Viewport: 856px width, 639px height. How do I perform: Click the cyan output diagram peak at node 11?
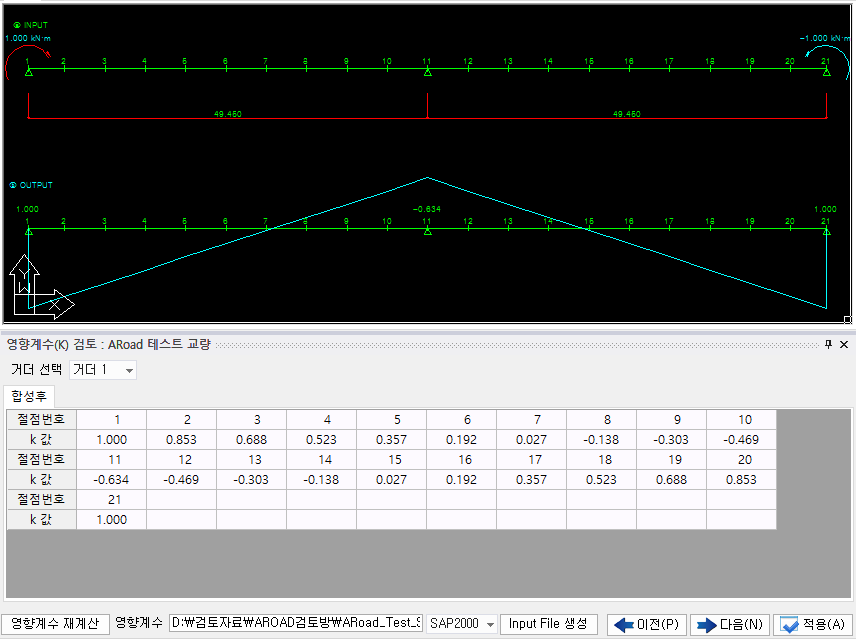(x=427, y=177)
